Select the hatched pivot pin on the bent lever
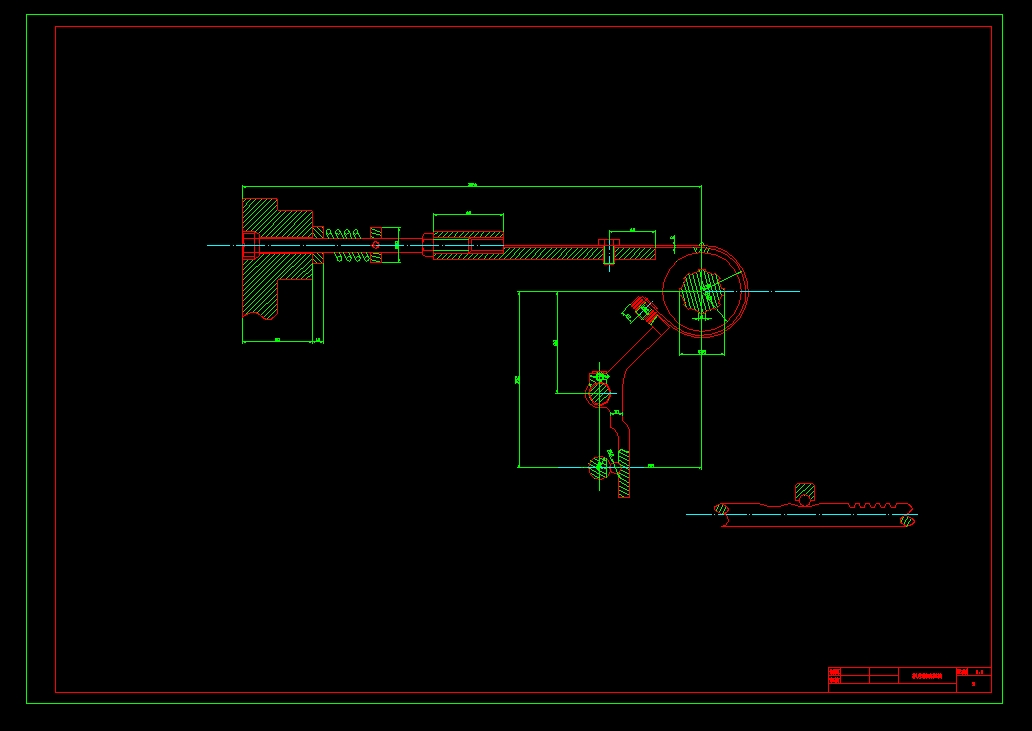 [x=600, y=393]
